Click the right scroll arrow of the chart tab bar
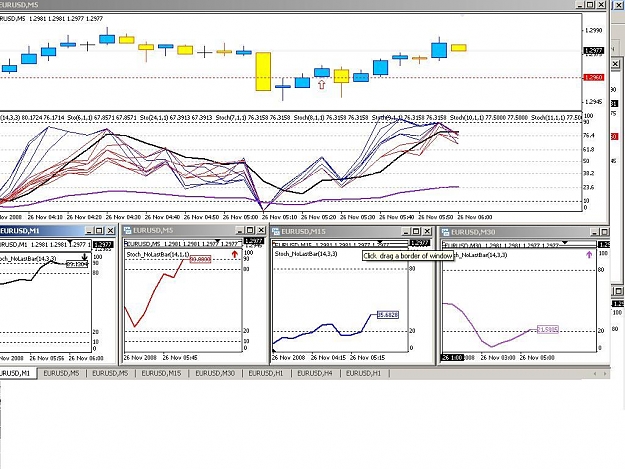 (x=605, y=374)
